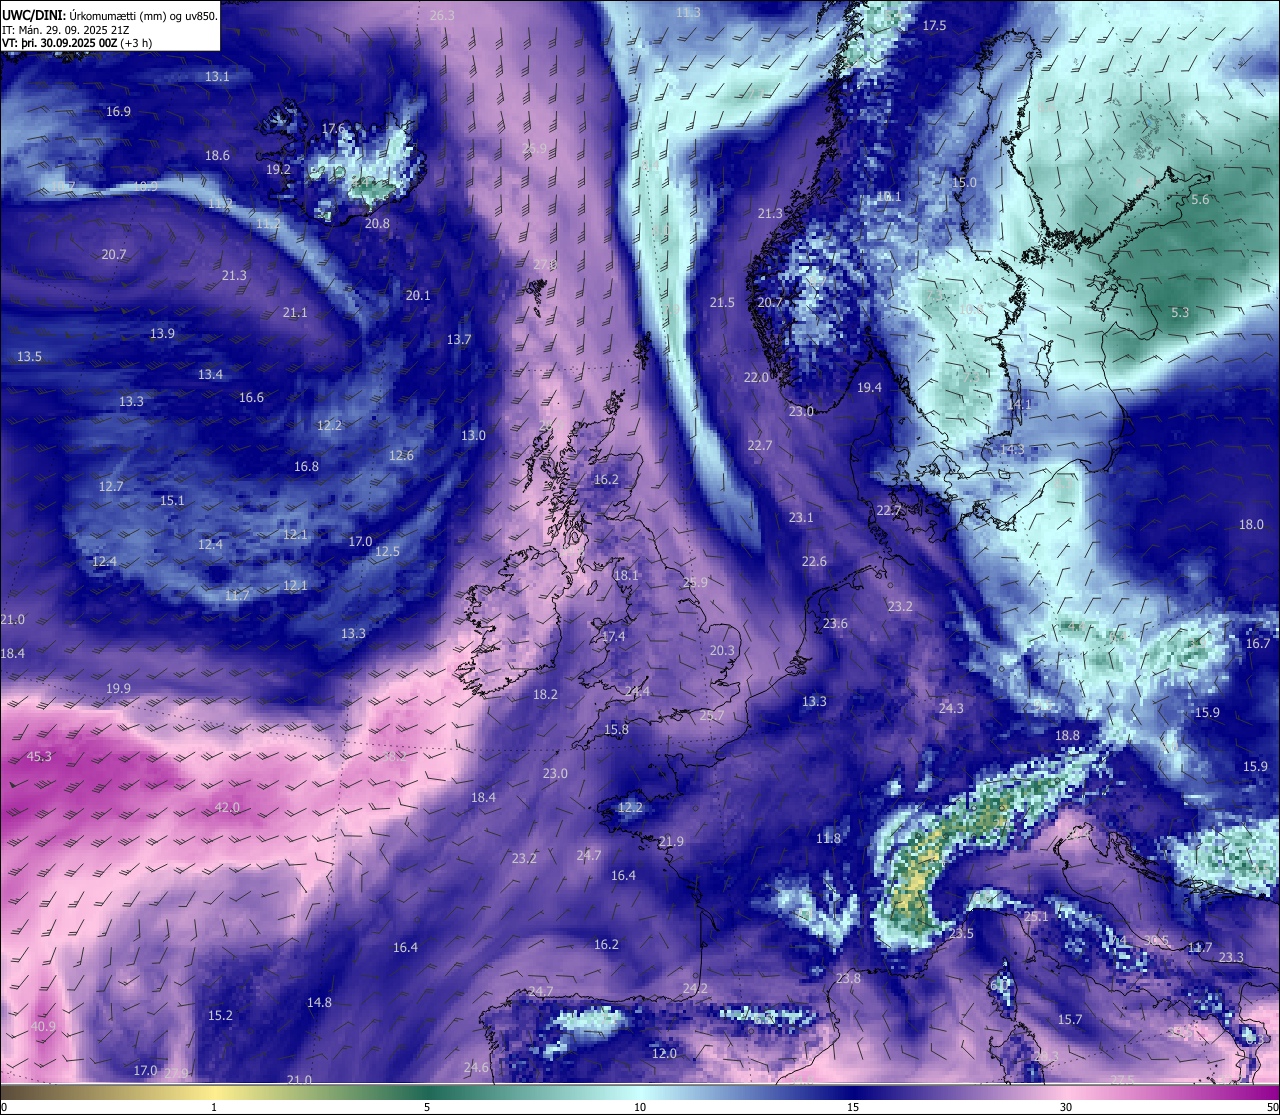Click the 15.0 value over Sweden

point(964,183)
